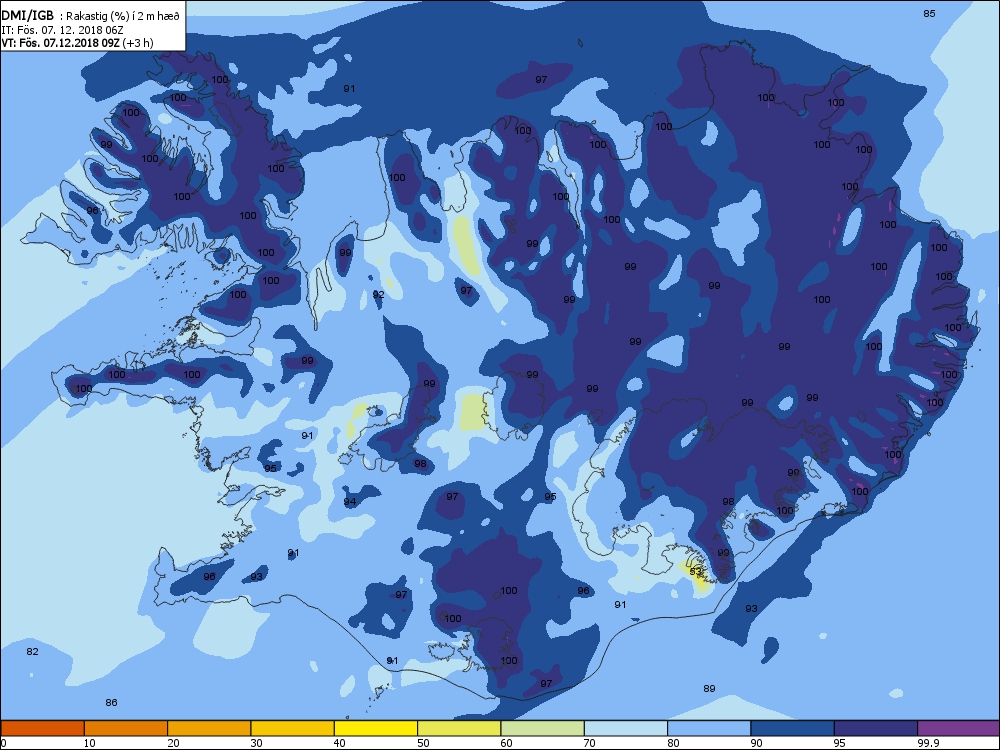Click the '82' value over the ocean

click(33, 651)
